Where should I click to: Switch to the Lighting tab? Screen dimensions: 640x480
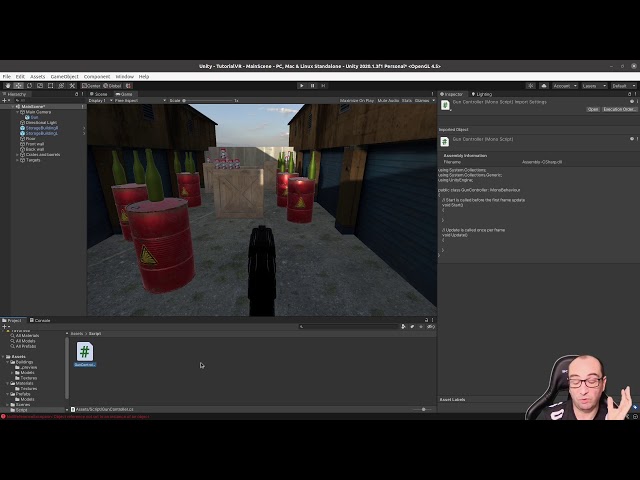[482, 94]
